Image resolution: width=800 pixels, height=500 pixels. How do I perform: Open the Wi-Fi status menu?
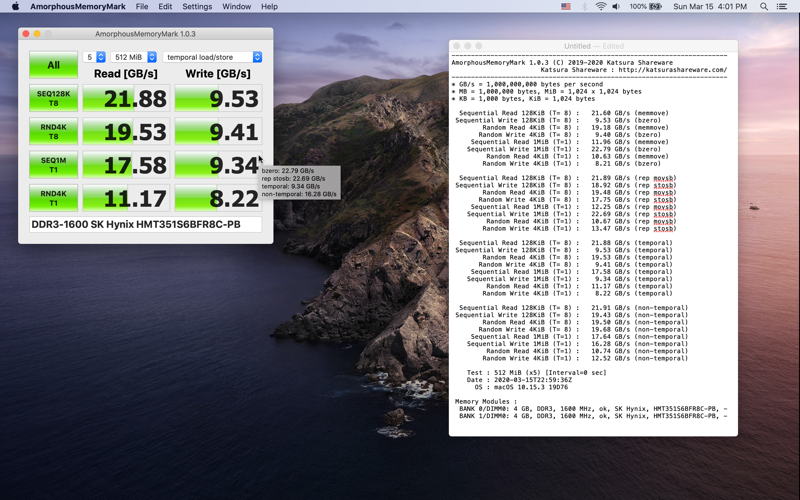pos(600,7)
